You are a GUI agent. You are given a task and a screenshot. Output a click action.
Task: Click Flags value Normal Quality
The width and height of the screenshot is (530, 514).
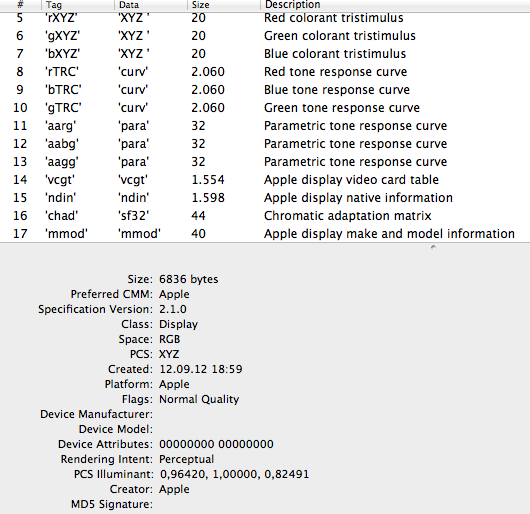(x=199, y=399)
